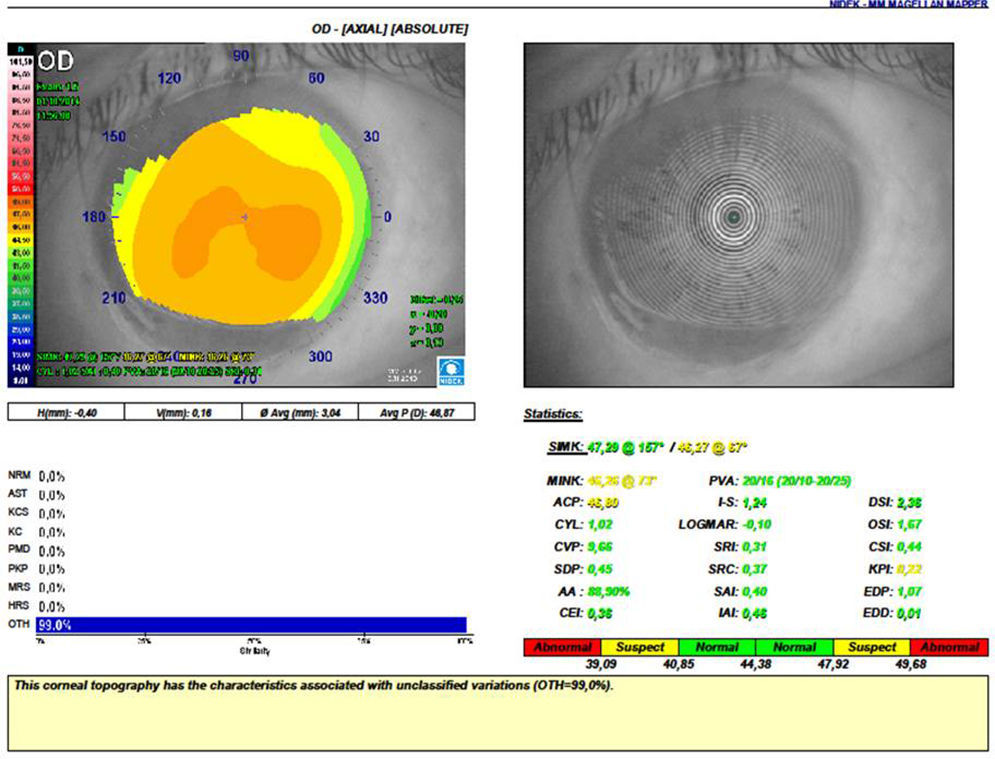Image resolution: width=995 pixels, height=759 pixels.
Task: Click the left yellow Suspect scale segment
Action: [x=640, y=647]
